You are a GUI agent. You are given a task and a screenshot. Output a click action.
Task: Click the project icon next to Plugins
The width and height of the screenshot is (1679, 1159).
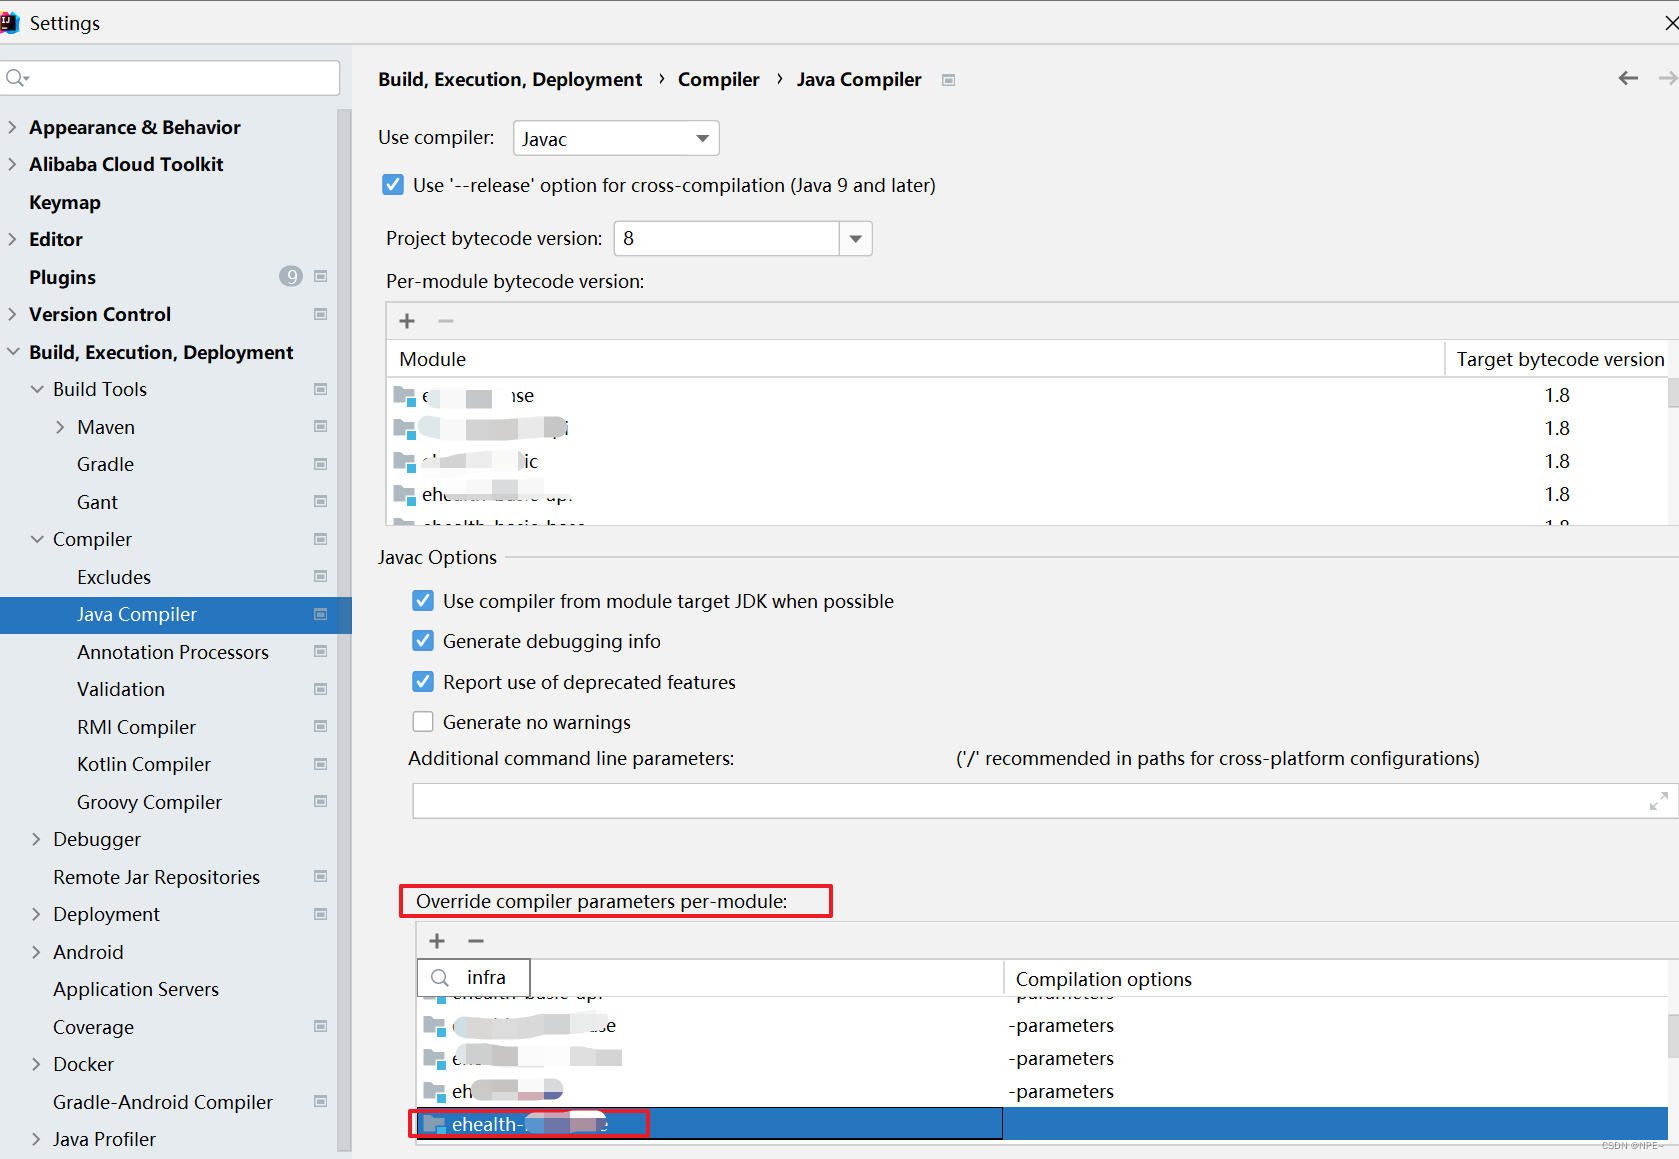[321, 276]
